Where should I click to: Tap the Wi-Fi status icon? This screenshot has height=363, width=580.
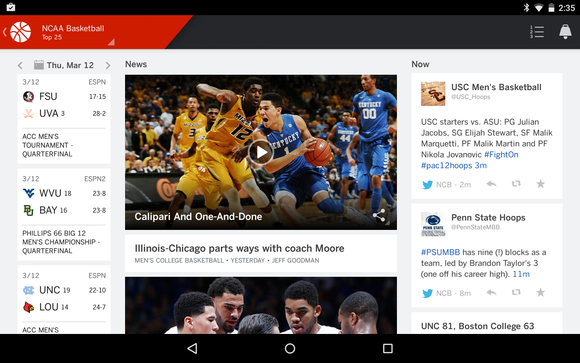[x=539, y=8]
